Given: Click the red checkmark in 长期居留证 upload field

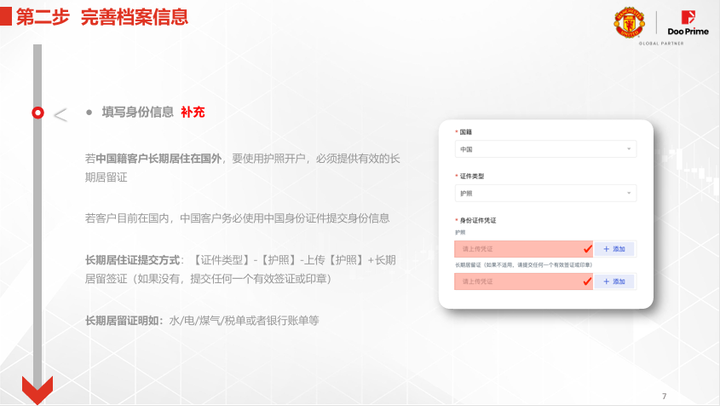Looking at the screenshot, I should pyautogui.click(x=587, y=281).
